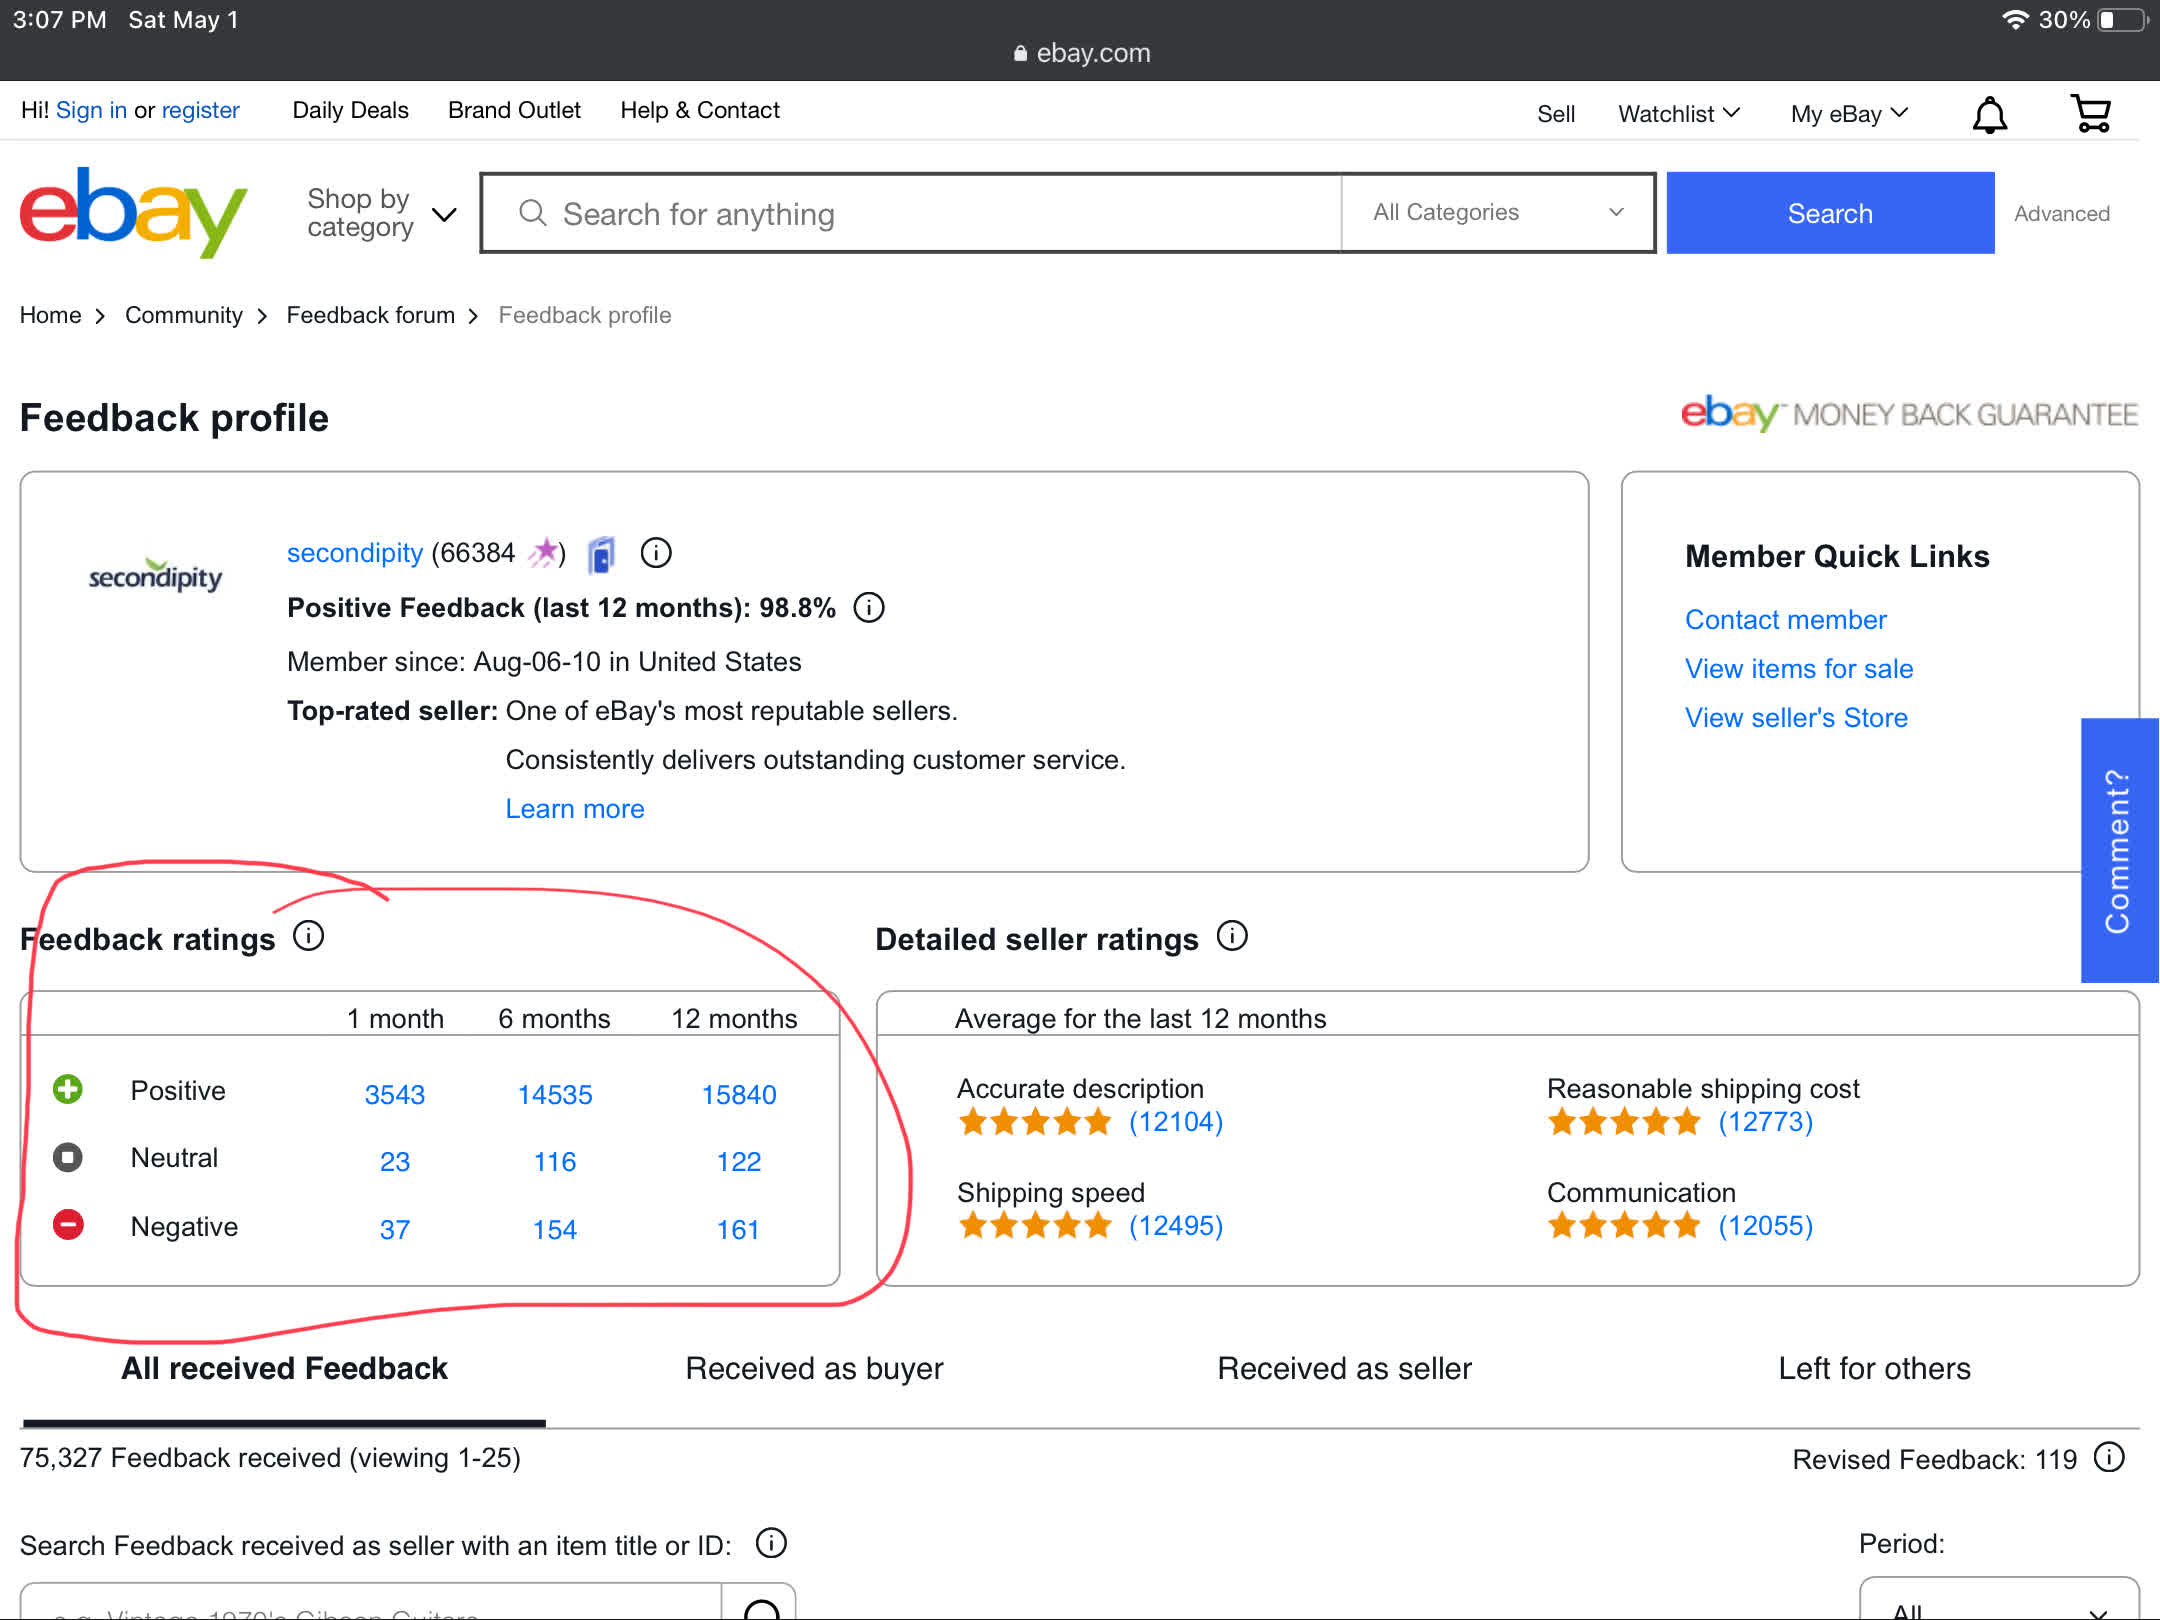This screenshot has height=1620, width=2160.
Task: Open Brand Outlet menu item
Action: tap(514, 110)
